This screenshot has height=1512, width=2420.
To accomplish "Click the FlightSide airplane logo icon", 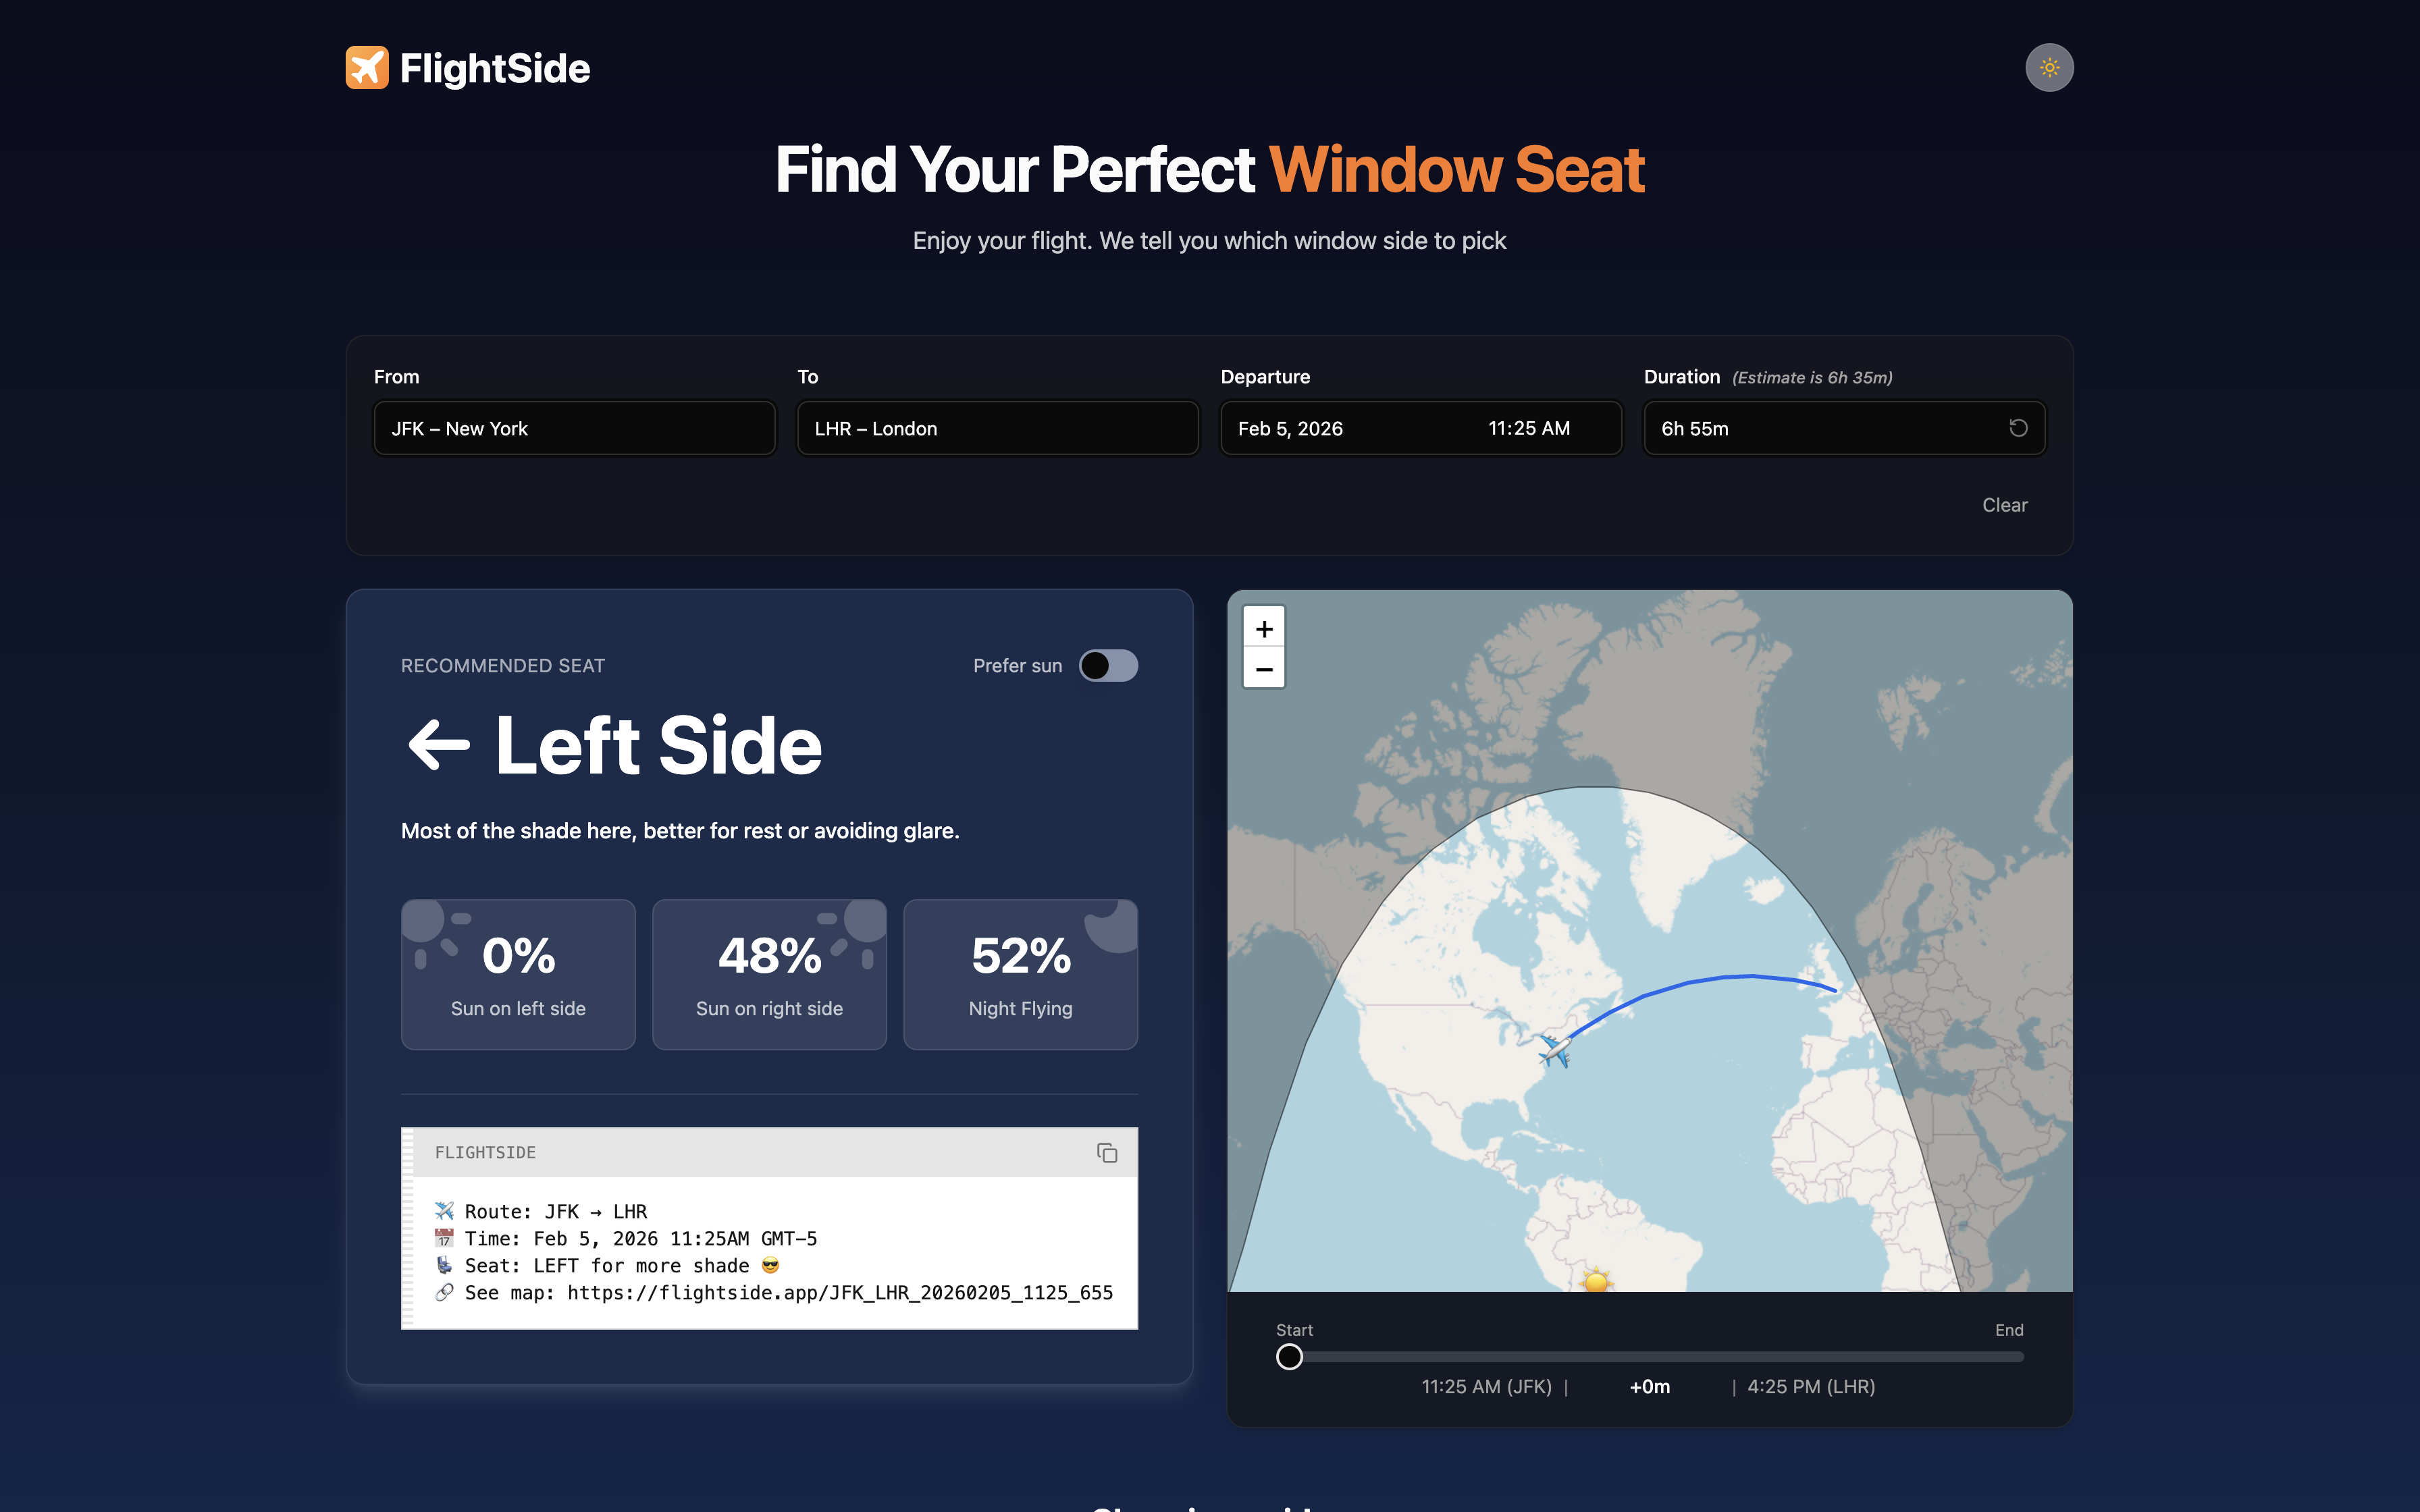I will coord(367,68).
